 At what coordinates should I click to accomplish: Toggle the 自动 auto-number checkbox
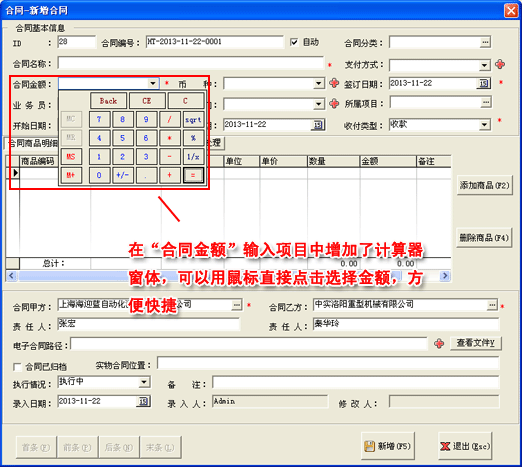[294, 42]
